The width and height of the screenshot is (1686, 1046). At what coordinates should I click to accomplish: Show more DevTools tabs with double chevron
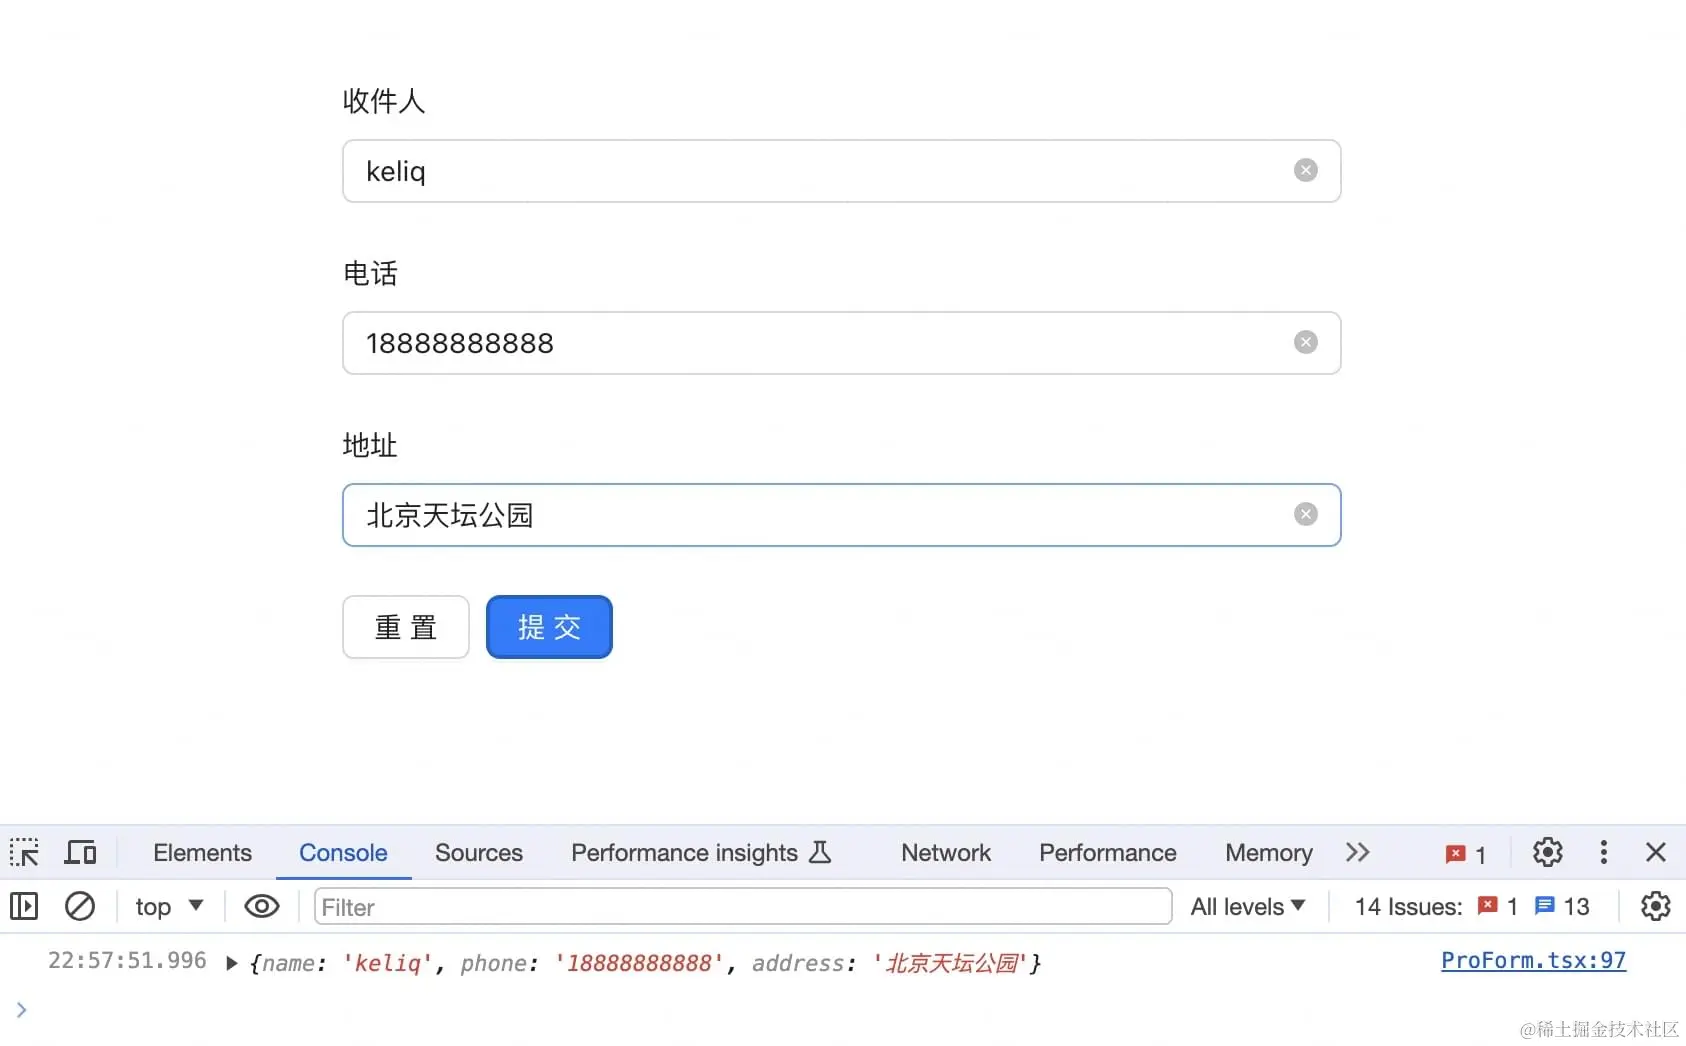1357,852
